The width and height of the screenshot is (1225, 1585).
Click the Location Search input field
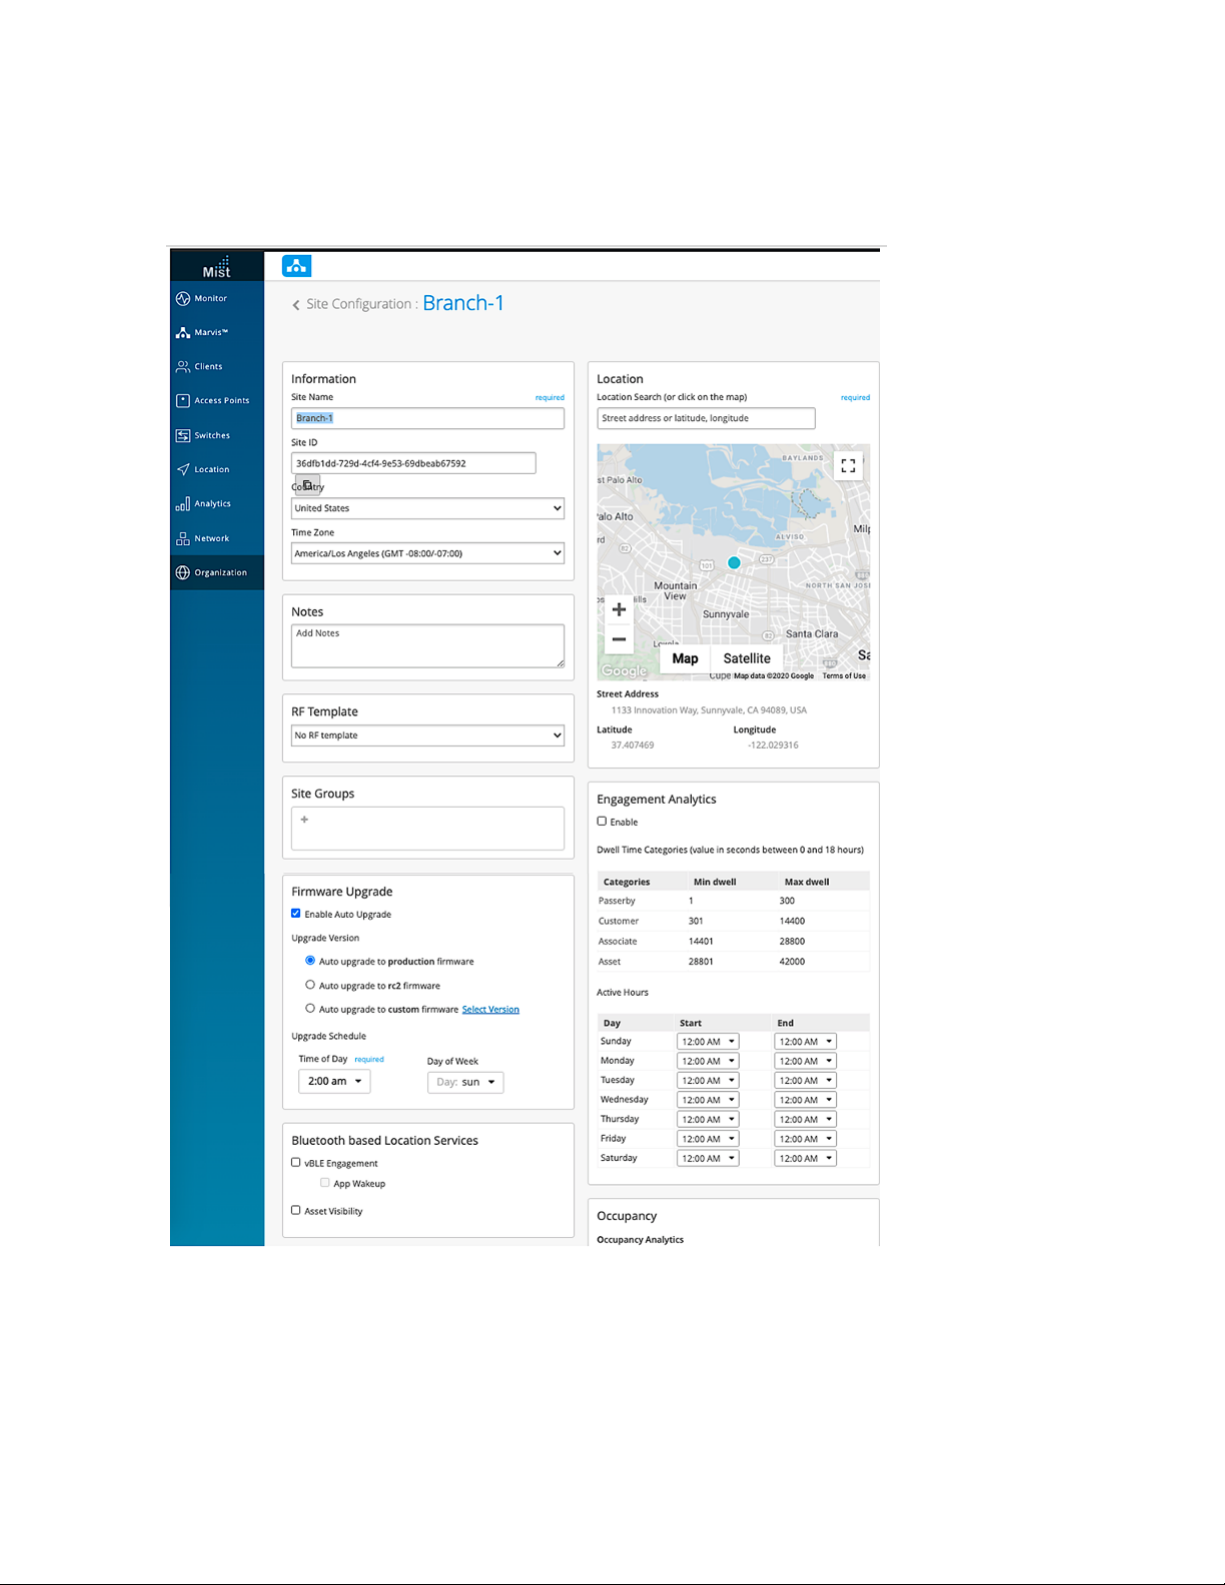pos(706,418)
